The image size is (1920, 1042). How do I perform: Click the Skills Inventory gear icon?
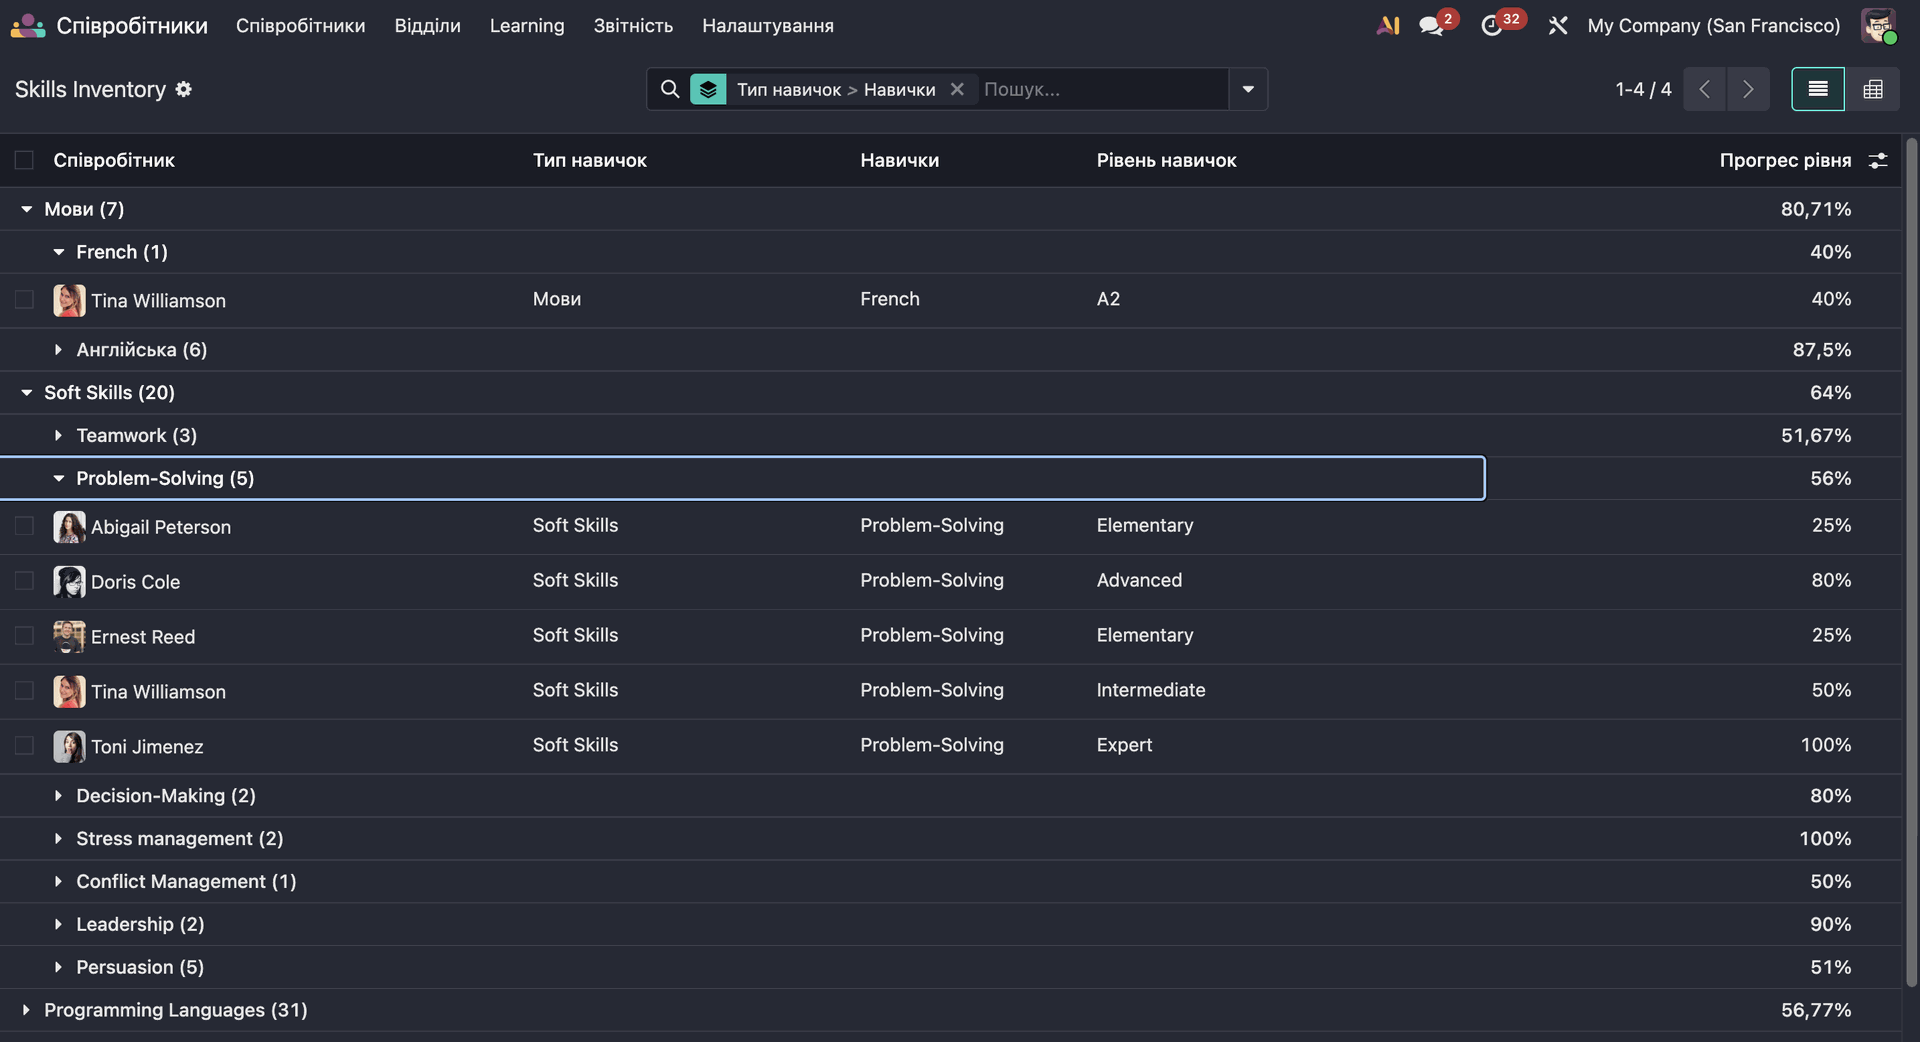pyautogui.click(x=184, y=89)
